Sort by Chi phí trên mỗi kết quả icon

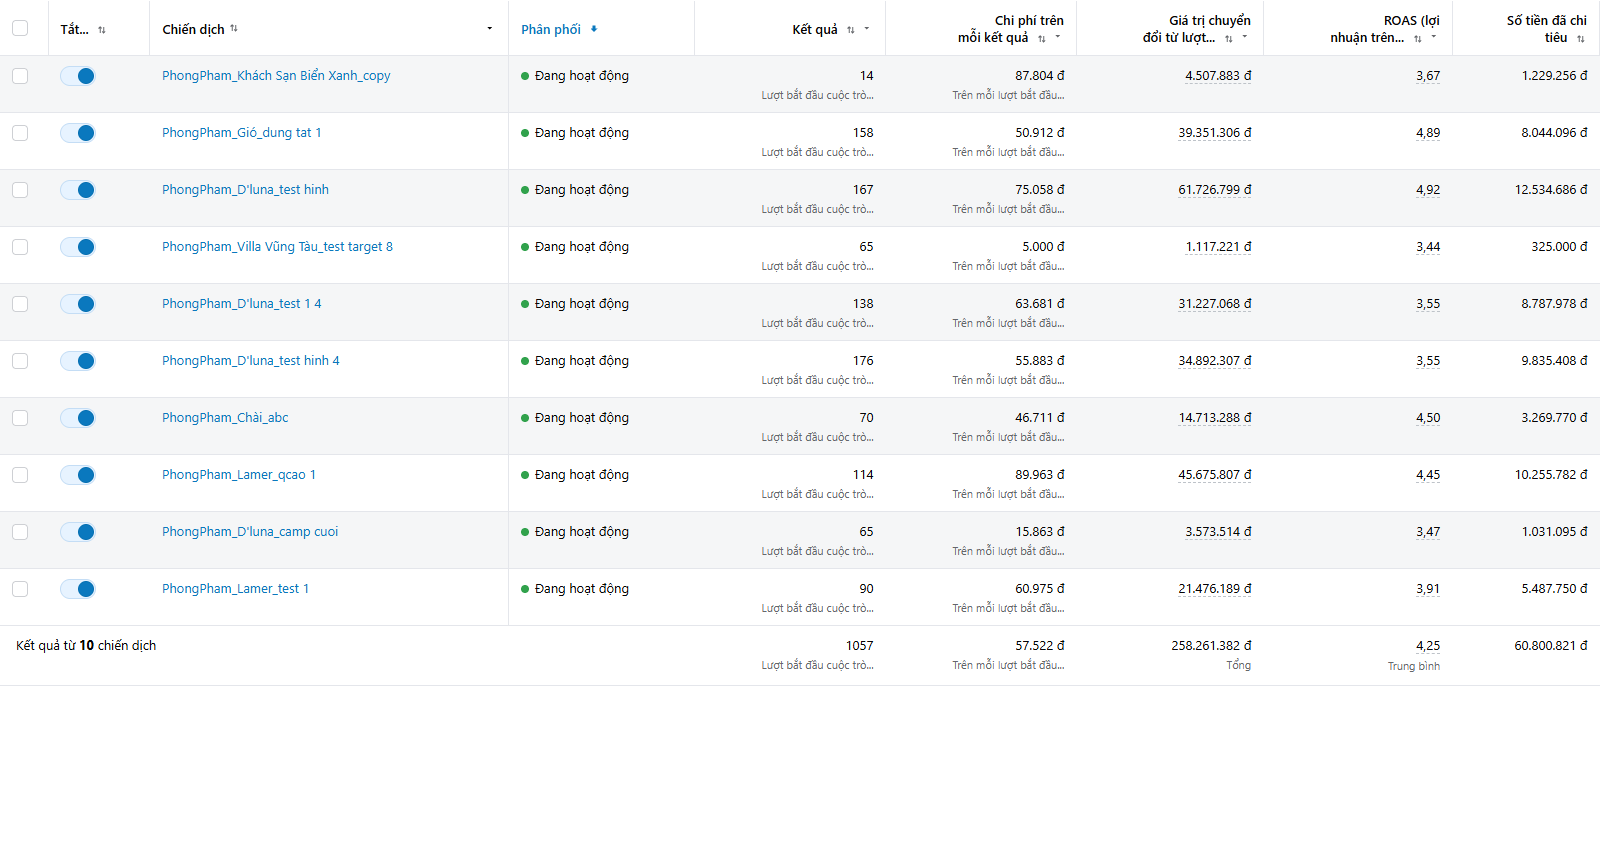(1042, 38)
